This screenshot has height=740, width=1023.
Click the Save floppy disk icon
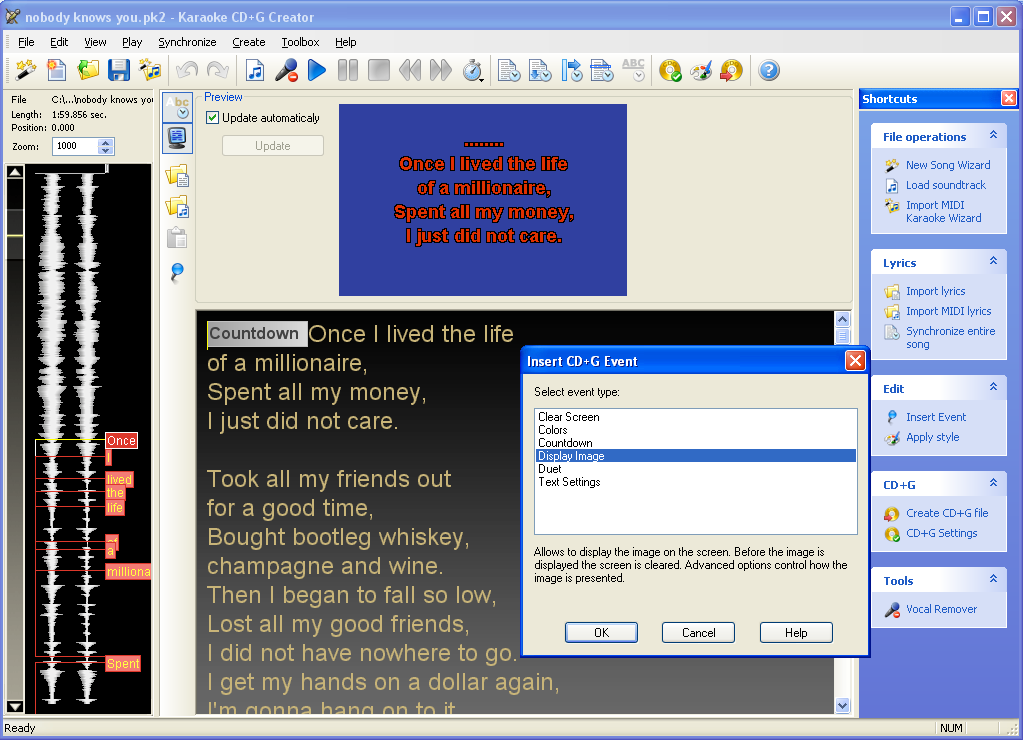pos(119,70)
